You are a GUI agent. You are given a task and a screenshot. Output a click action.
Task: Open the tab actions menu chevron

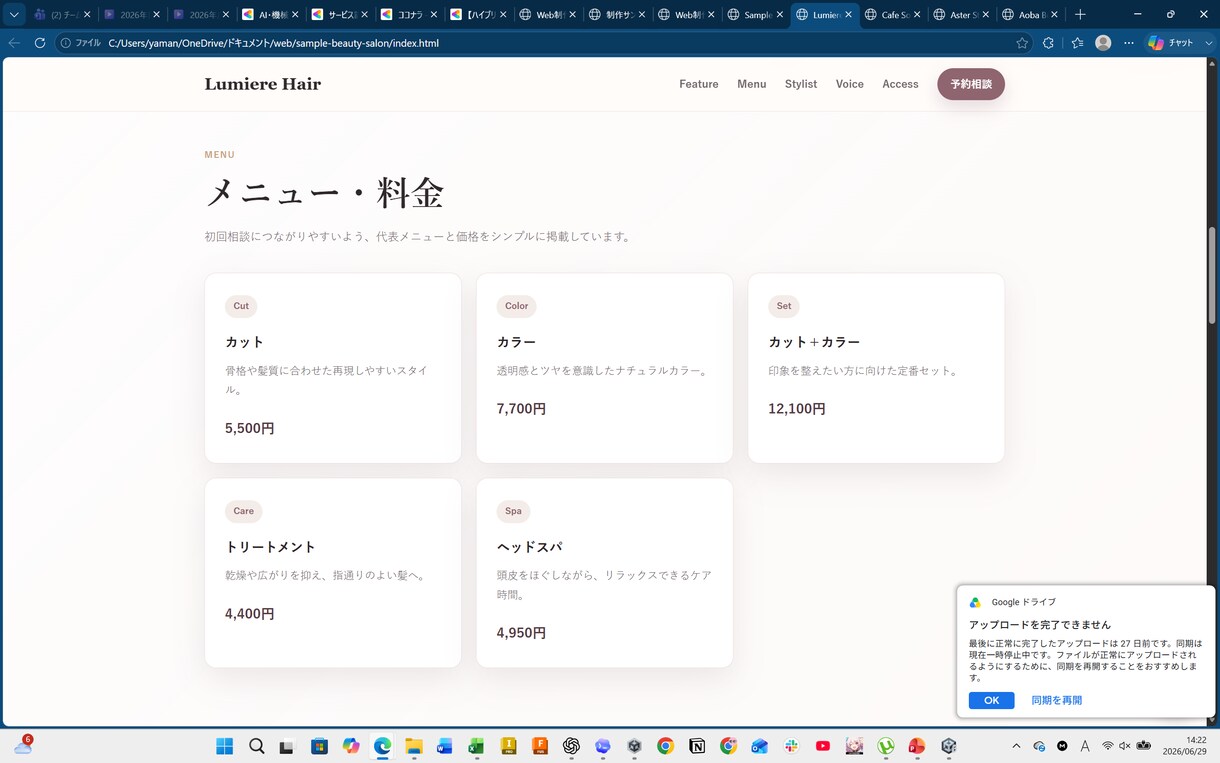[x=14, y=15]
